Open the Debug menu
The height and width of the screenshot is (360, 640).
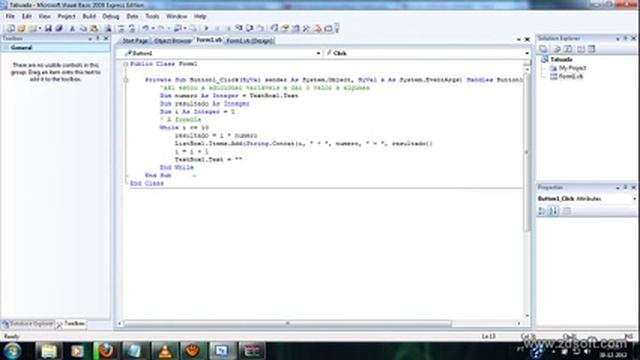tap(111, 16)
